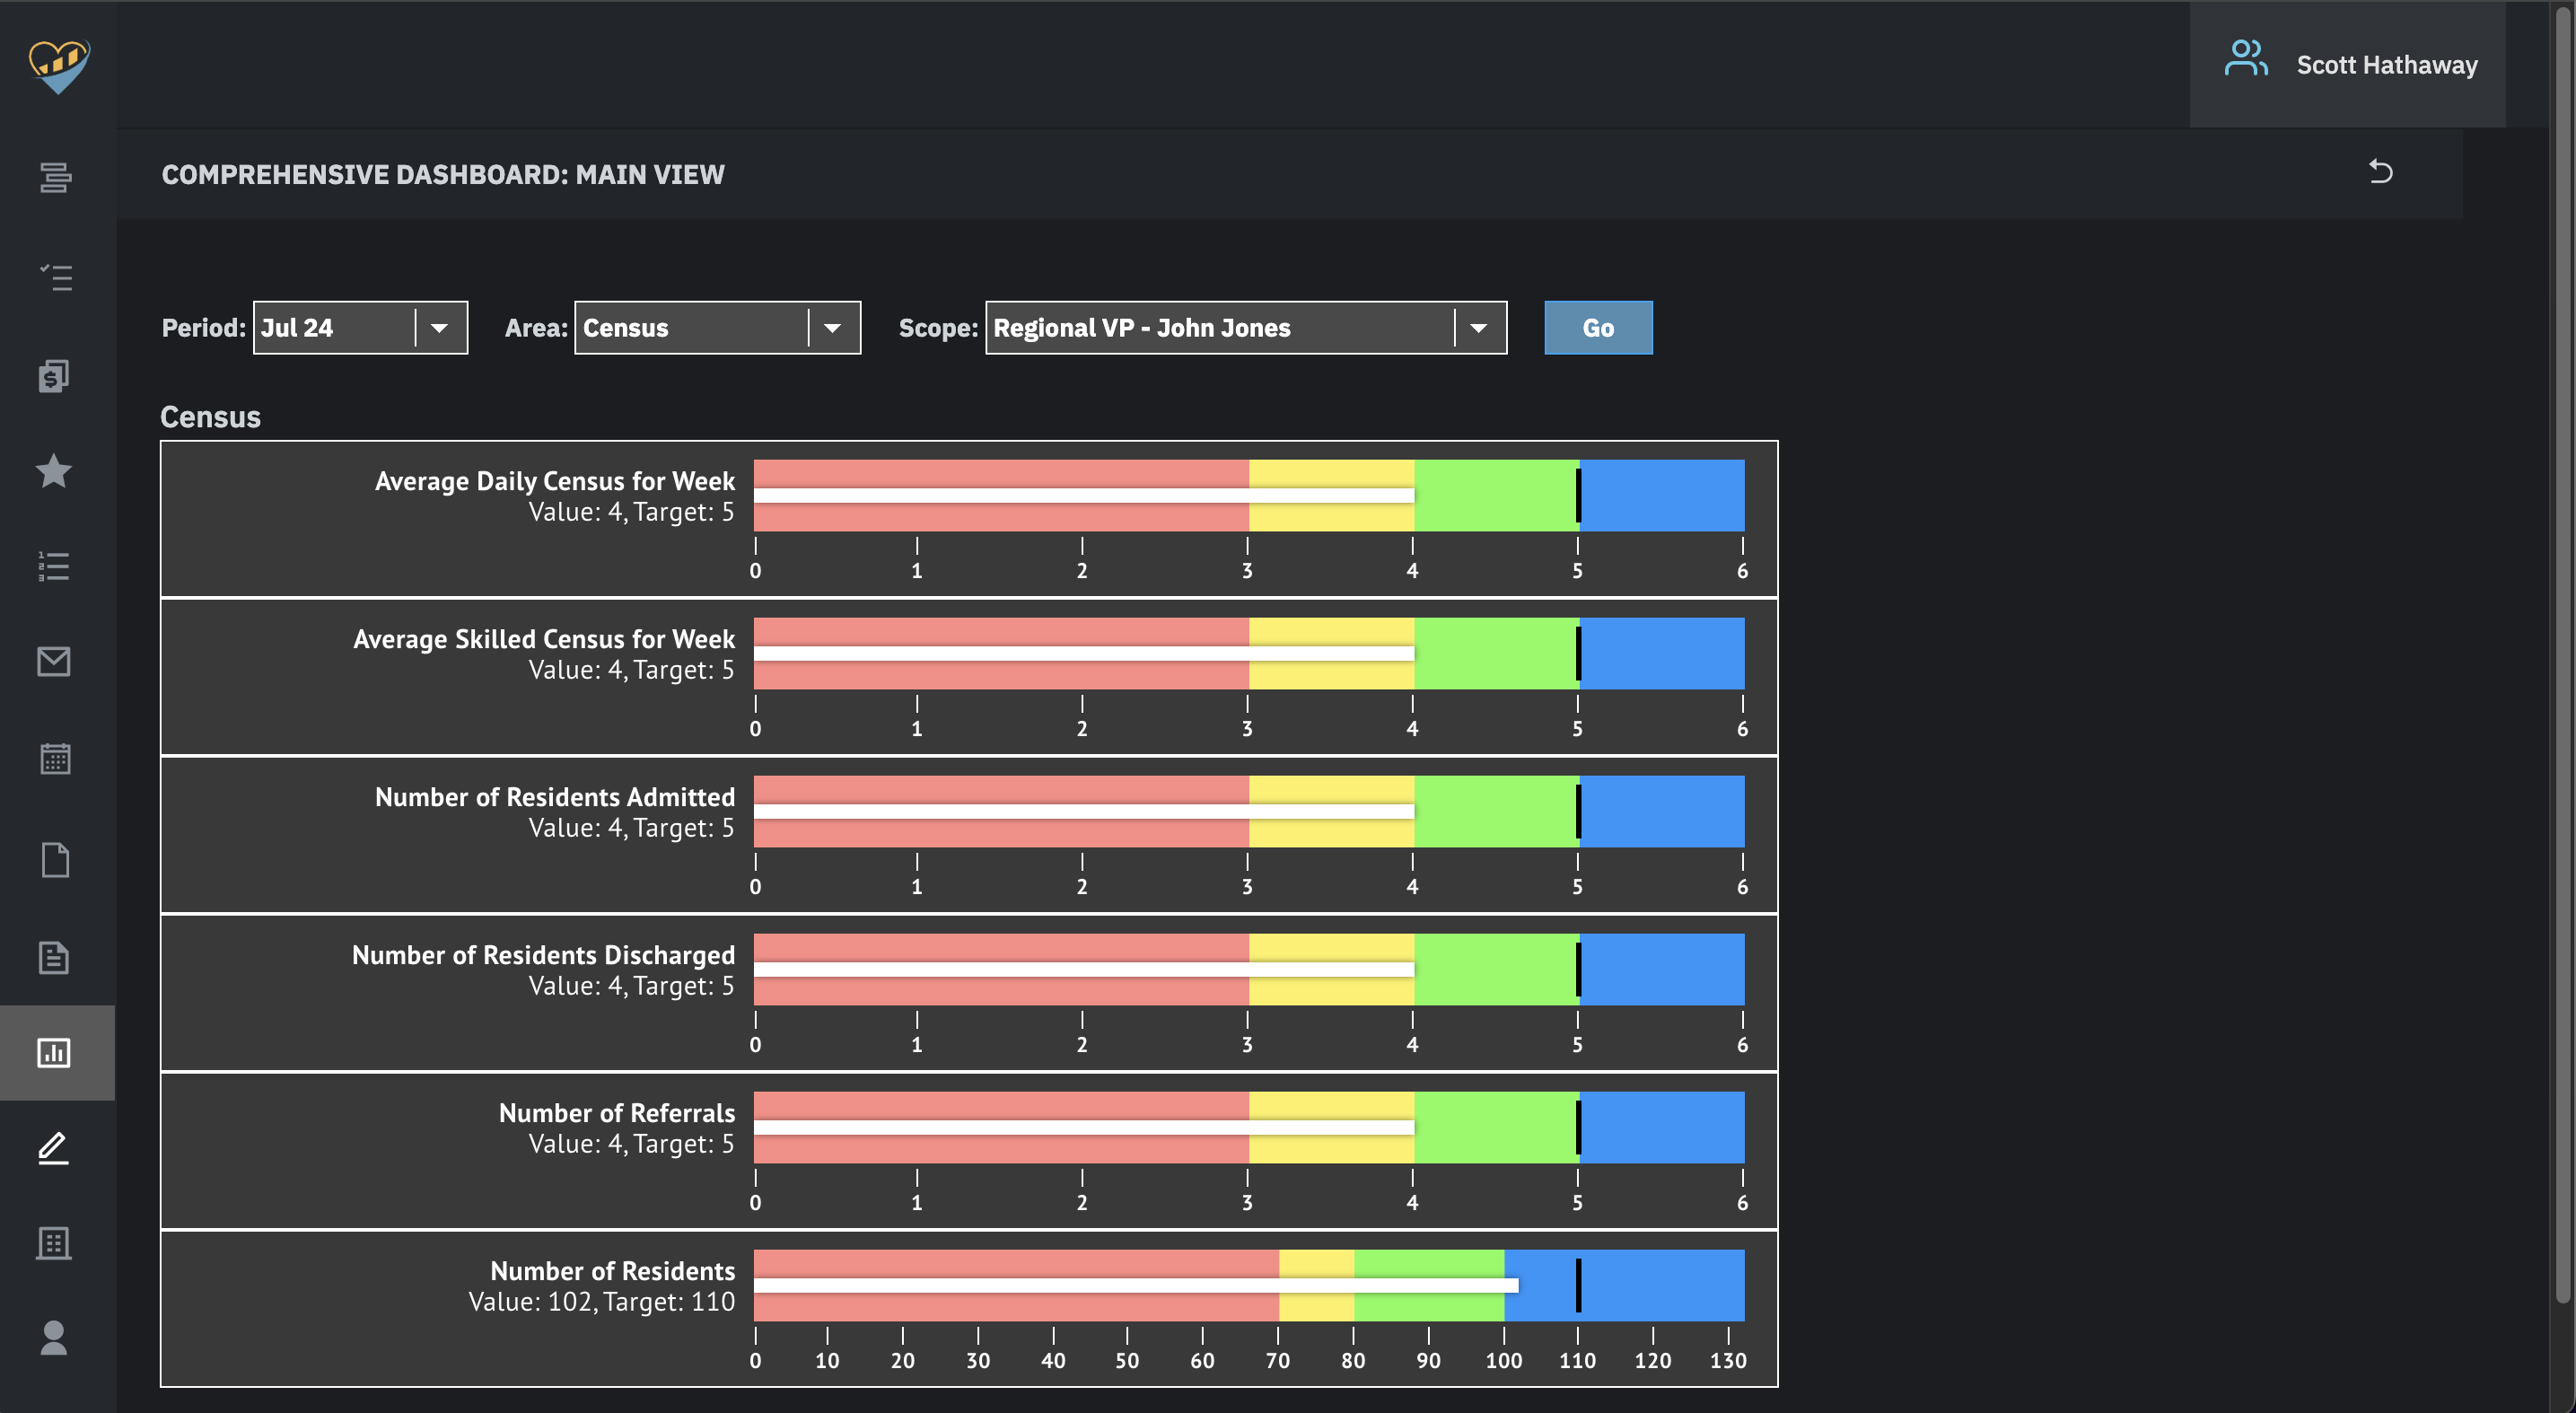The image size is (2576, 1413).
Task: Click the undo arrow icon
Action: point(2381,172)
